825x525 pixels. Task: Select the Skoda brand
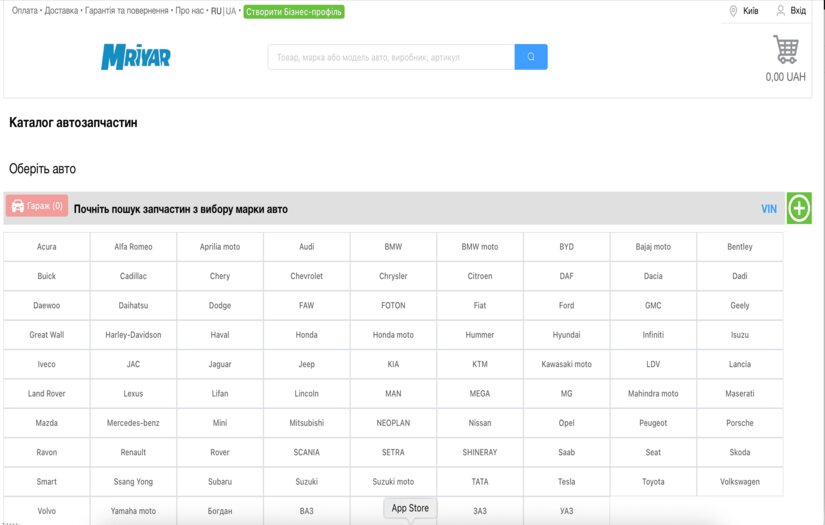740,453
